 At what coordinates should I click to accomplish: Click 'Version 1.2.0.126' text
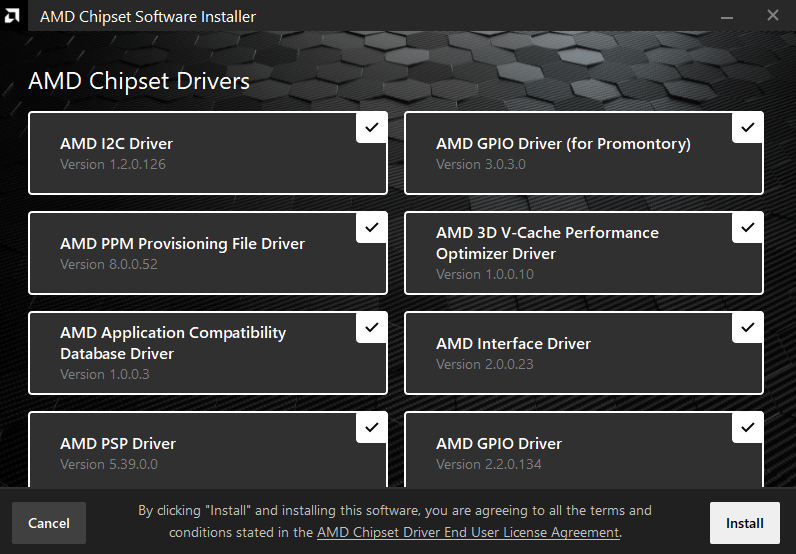113,165
